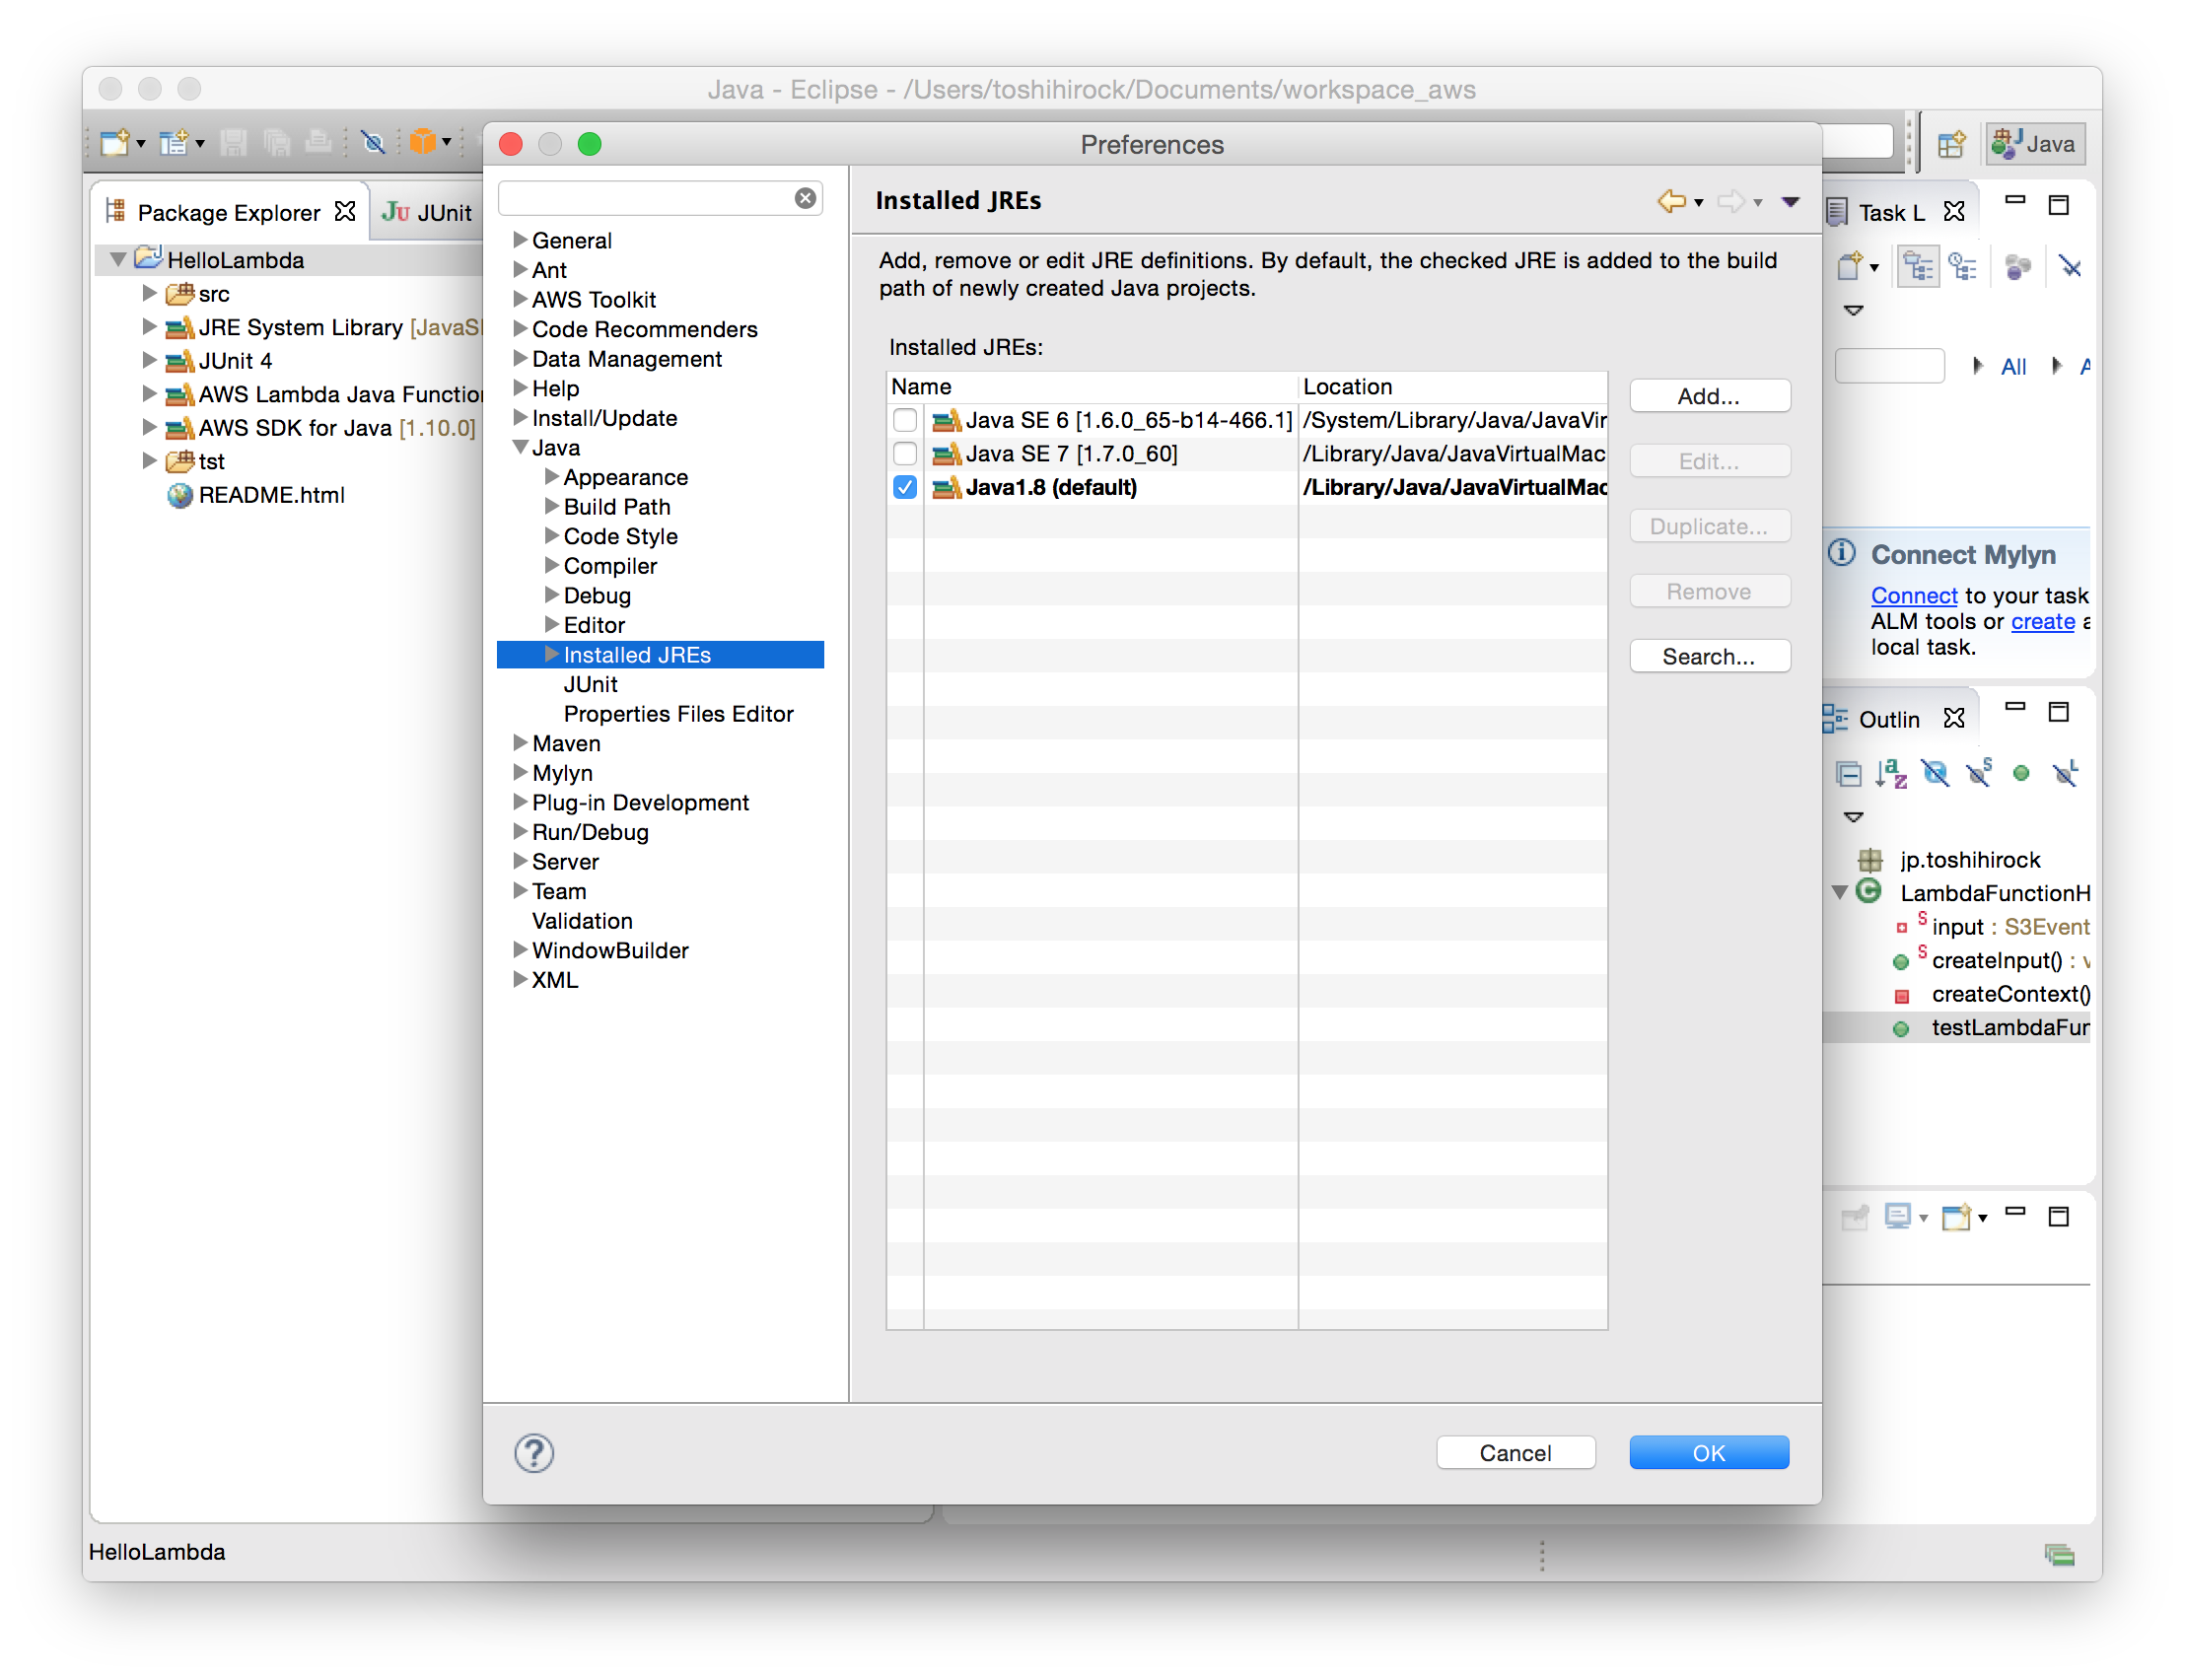Select Installed JREs in preference tree
Image resolution: width=2185 pixels, height=1680 pixels.
click(x=638, y=654)
